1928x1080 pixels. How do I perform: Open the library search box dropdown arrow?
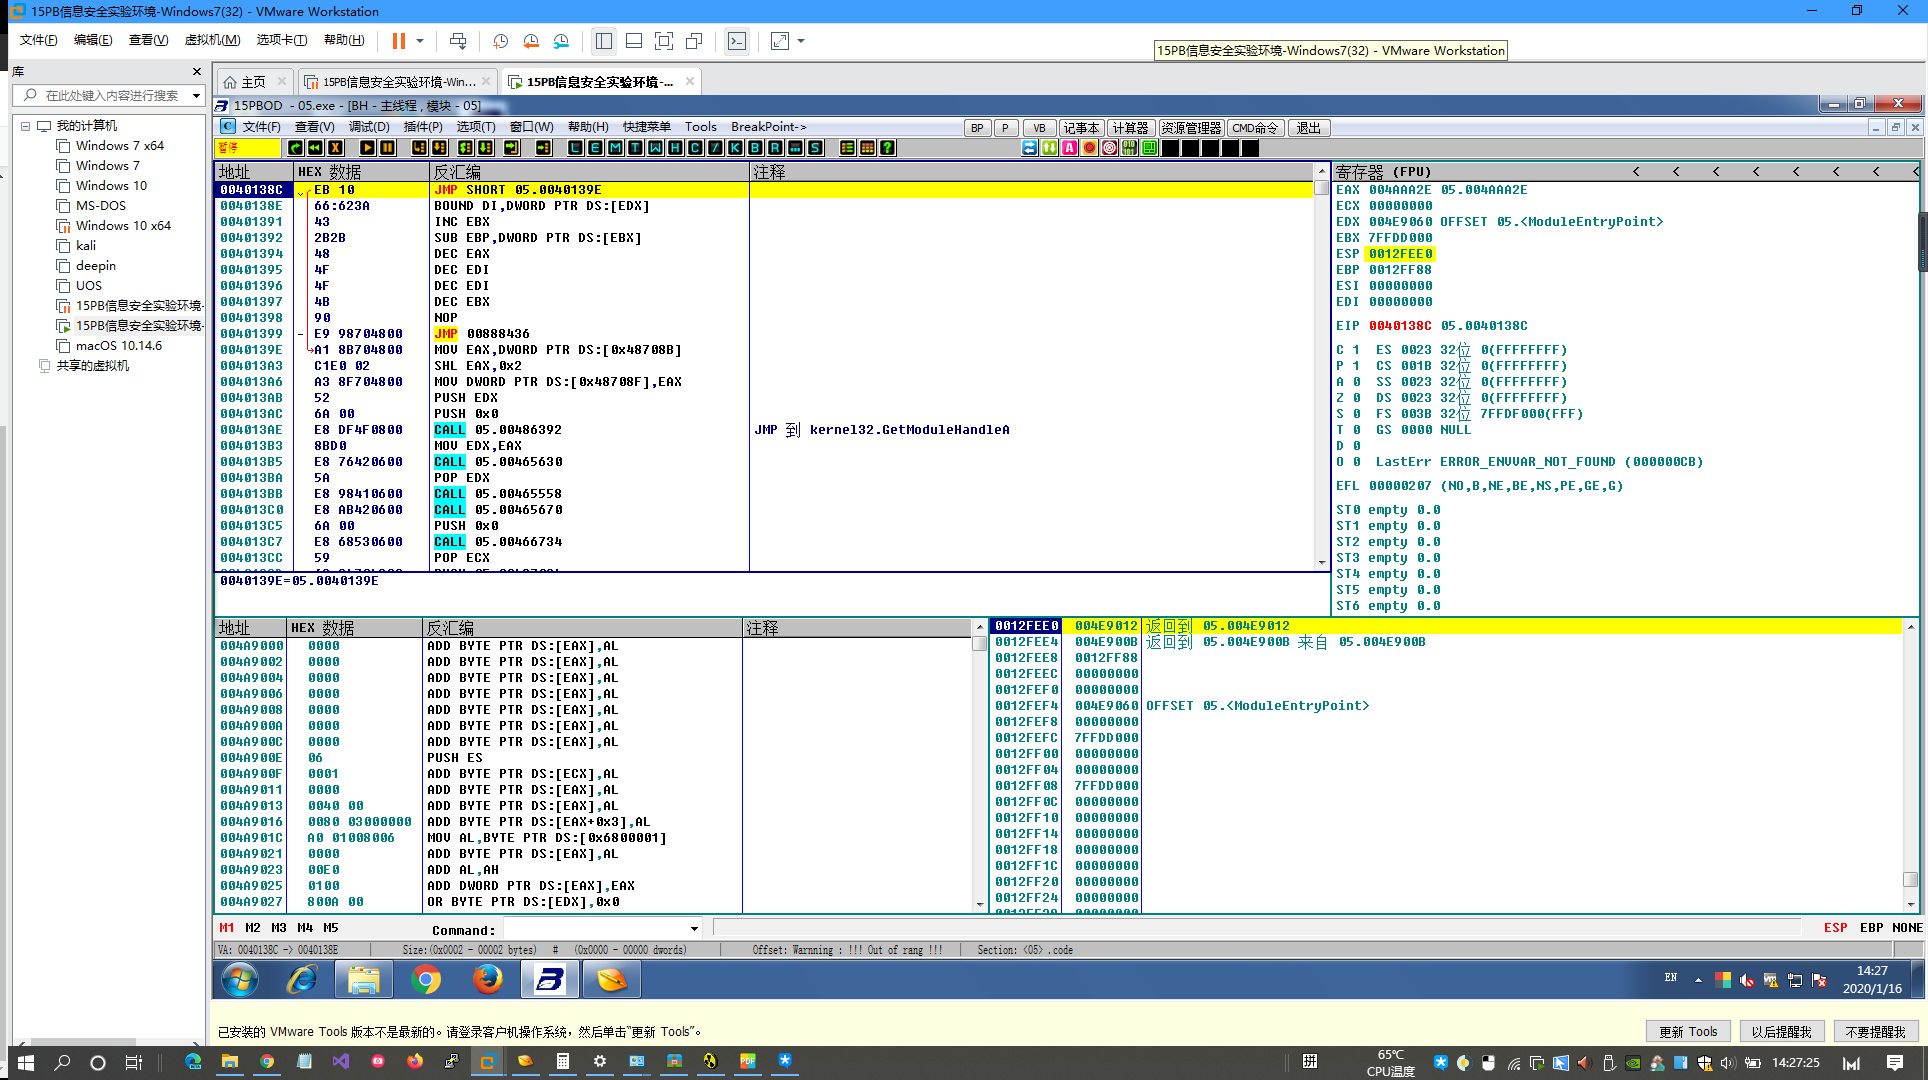tap(196, 96)
